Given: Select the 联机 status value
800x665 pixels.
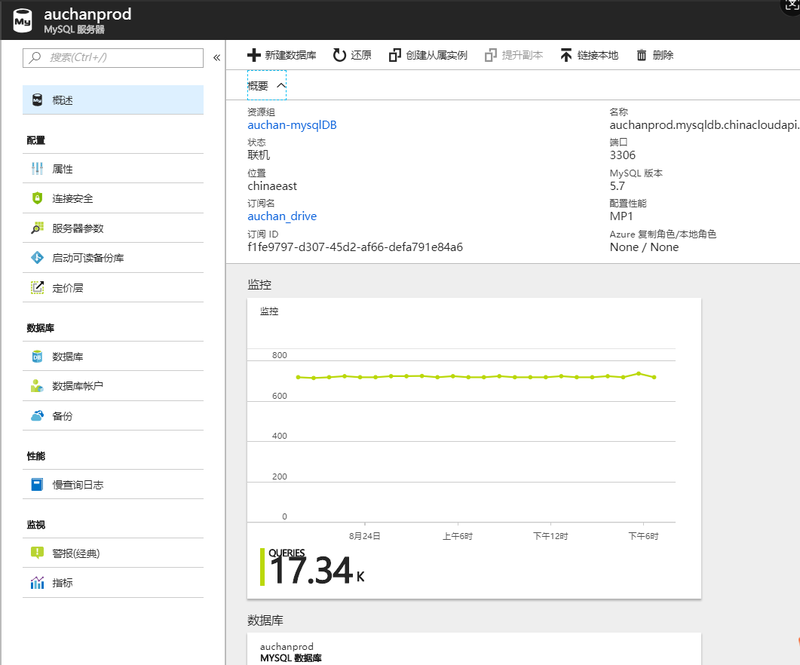Looking at the screenshot, I should tap(259, 155).
